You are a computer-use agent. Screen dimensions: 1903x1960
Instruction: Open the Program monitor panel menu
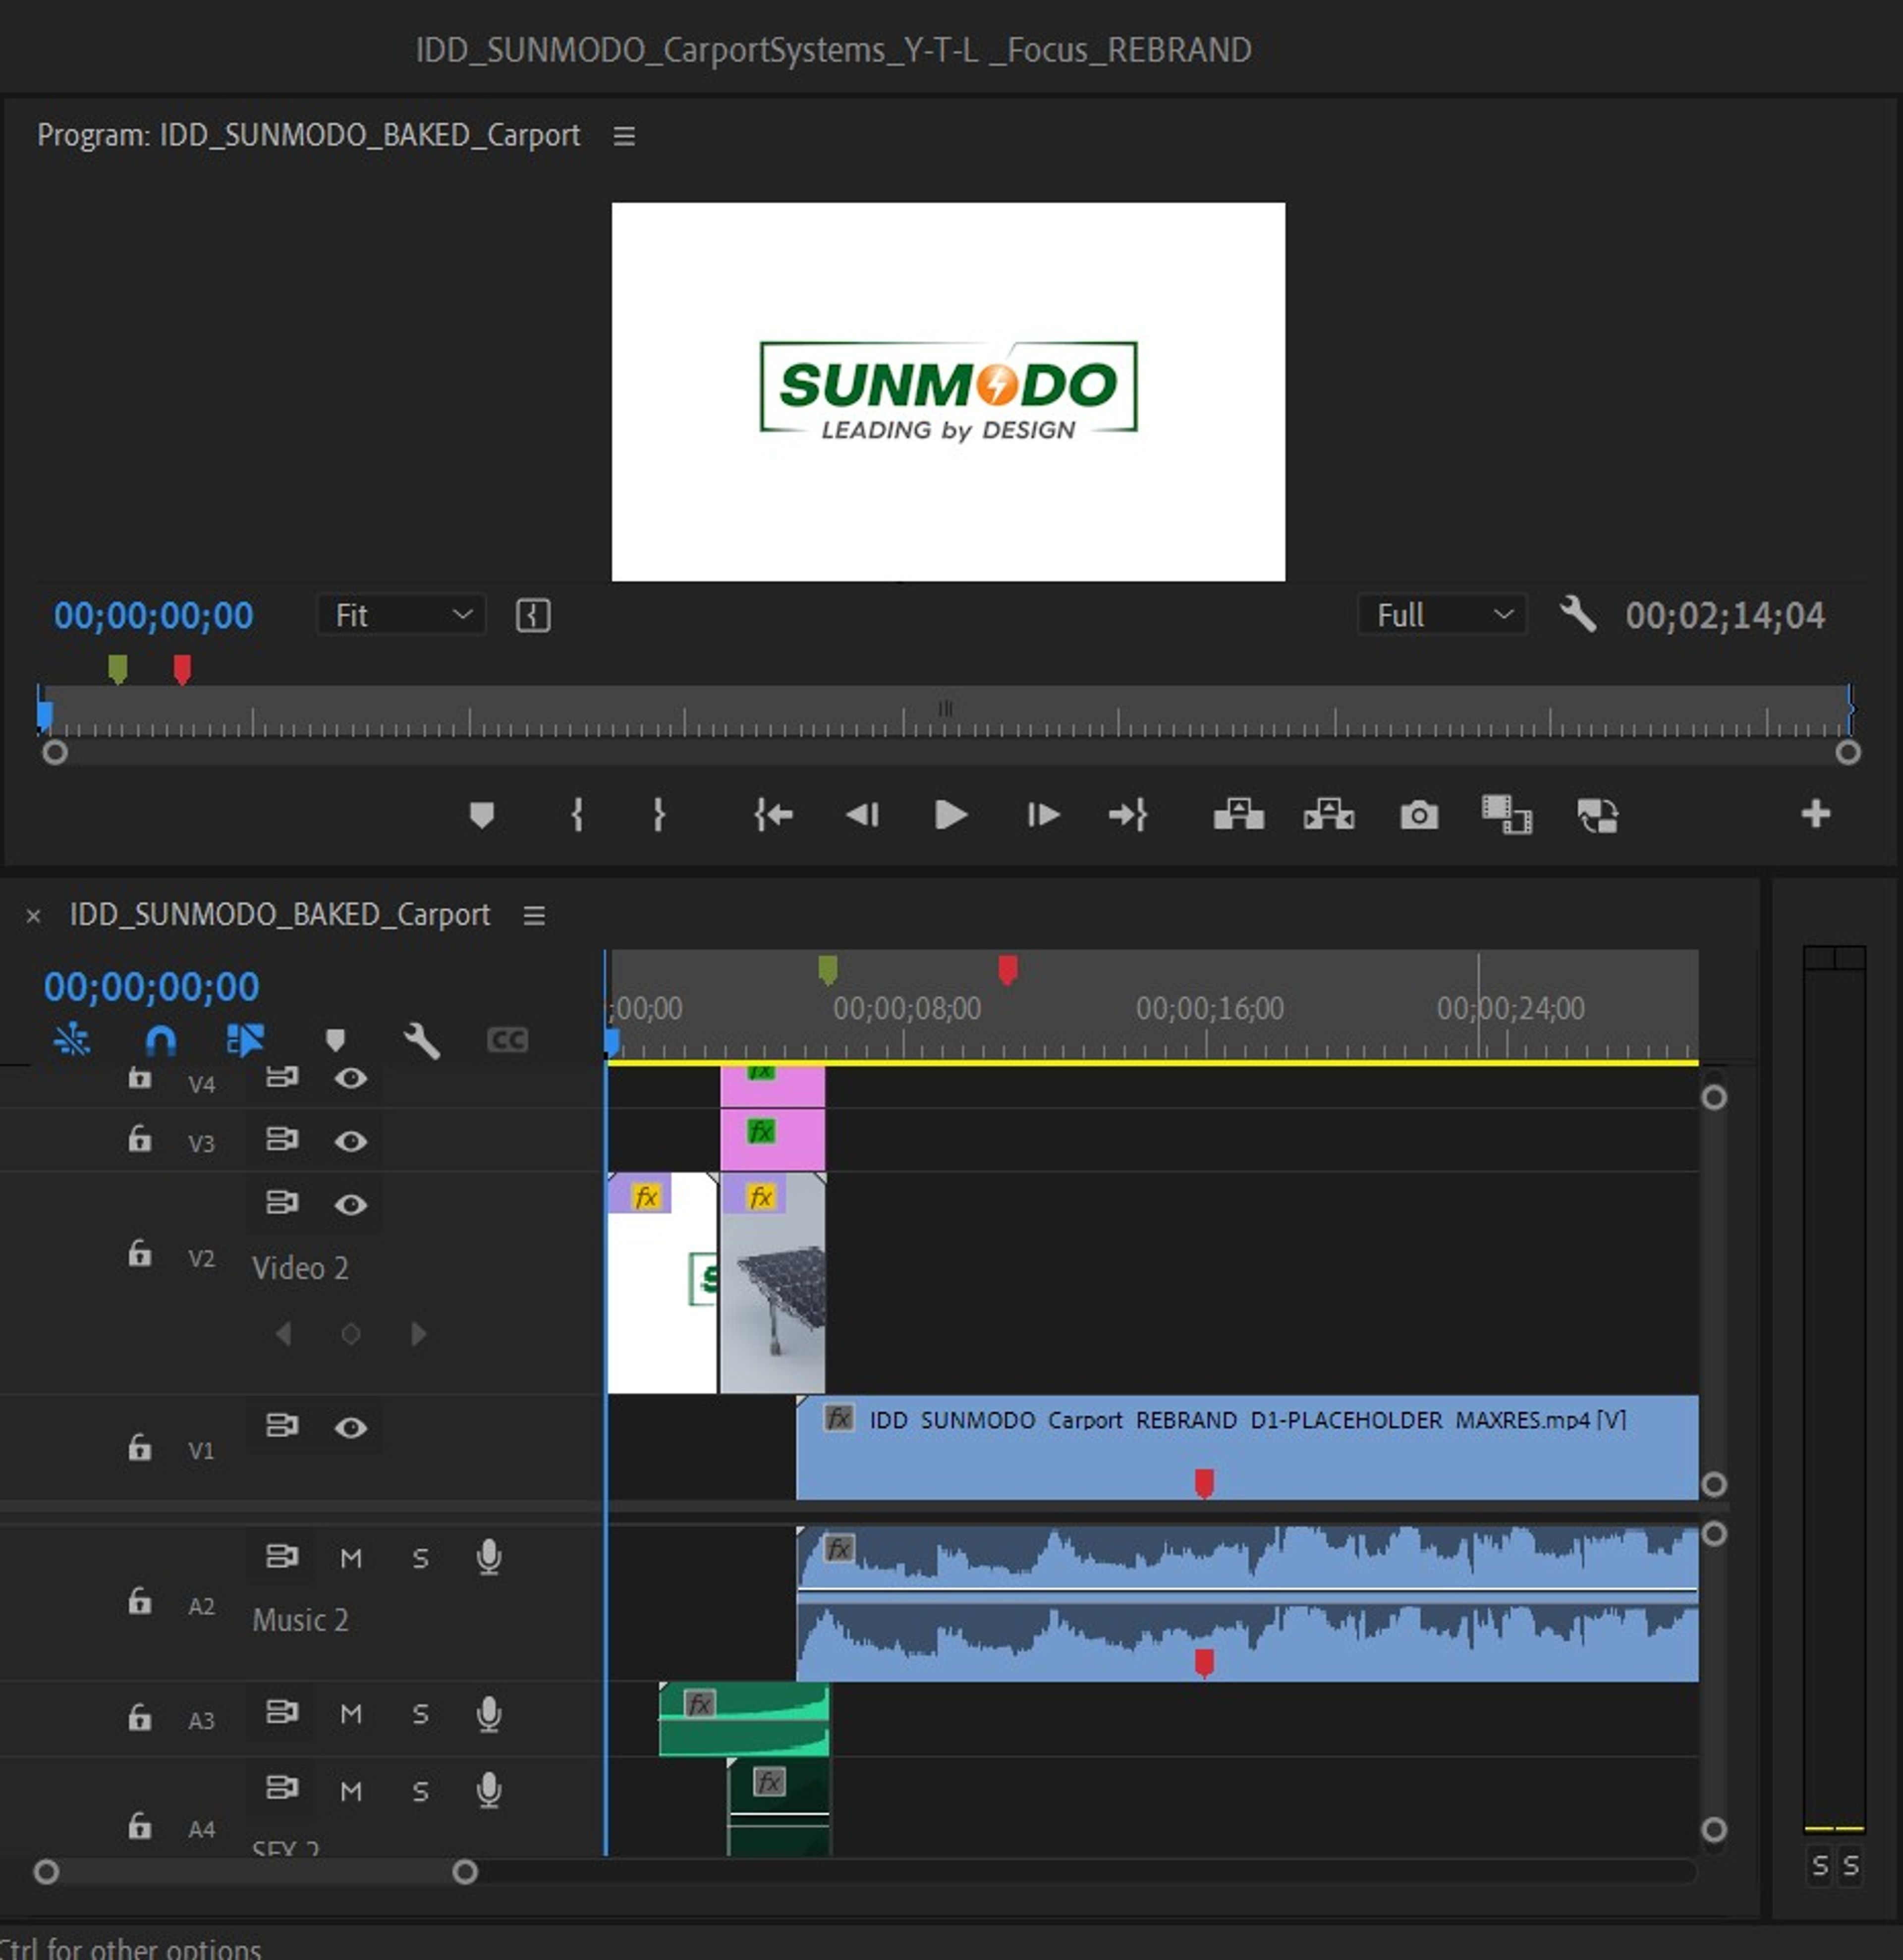tap(624, 136)
